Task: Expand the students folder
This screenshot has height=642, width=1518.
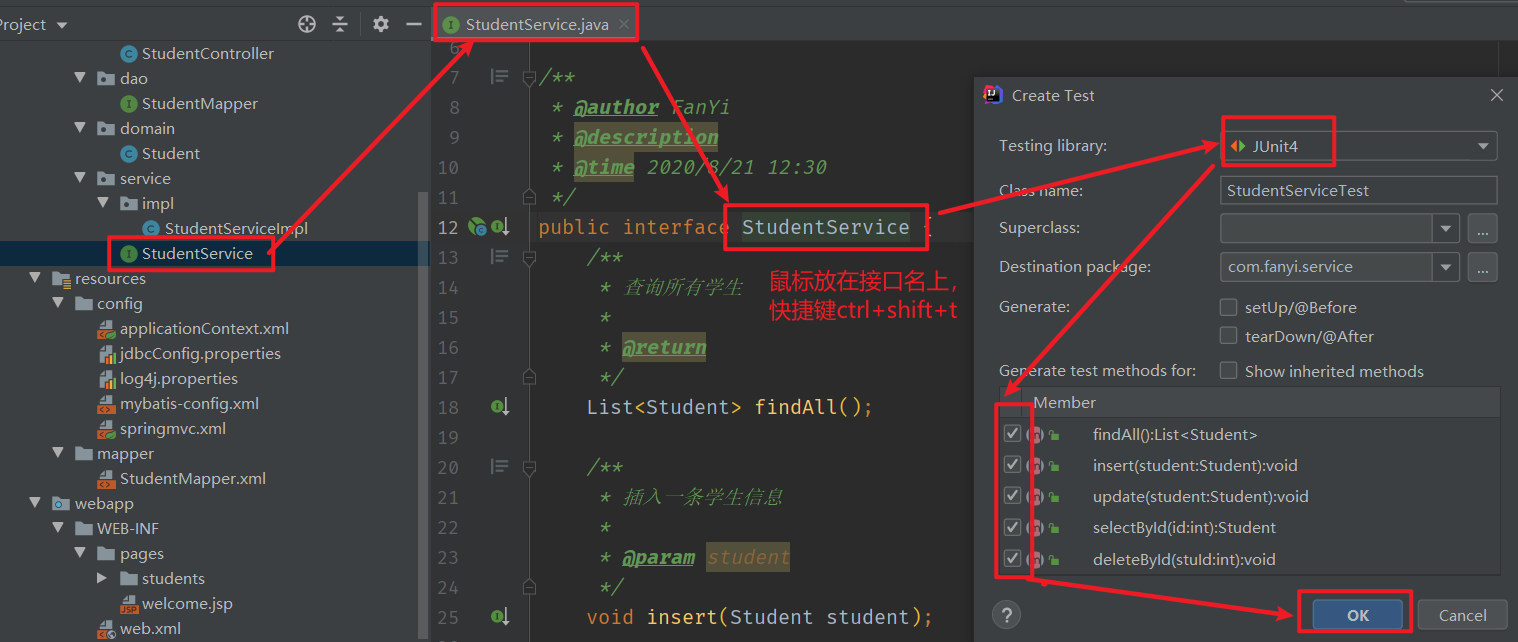Action: tap(103, 578)
